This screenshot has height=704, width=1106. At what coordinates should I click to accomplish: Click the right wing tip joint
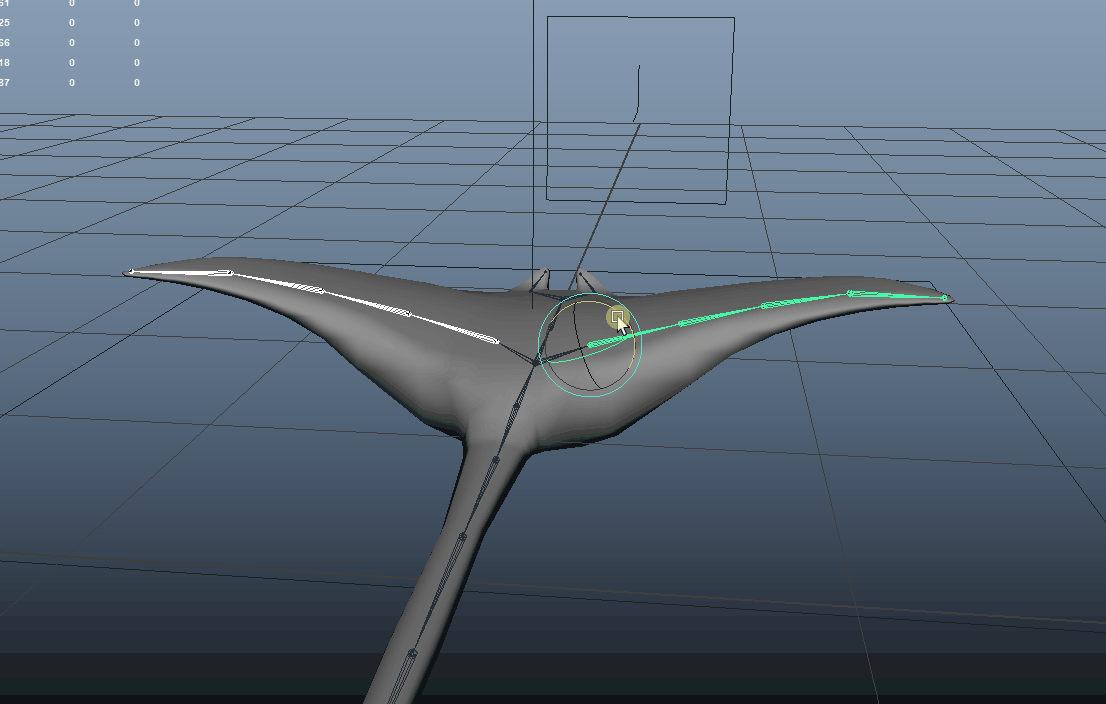tap(944, 297)
